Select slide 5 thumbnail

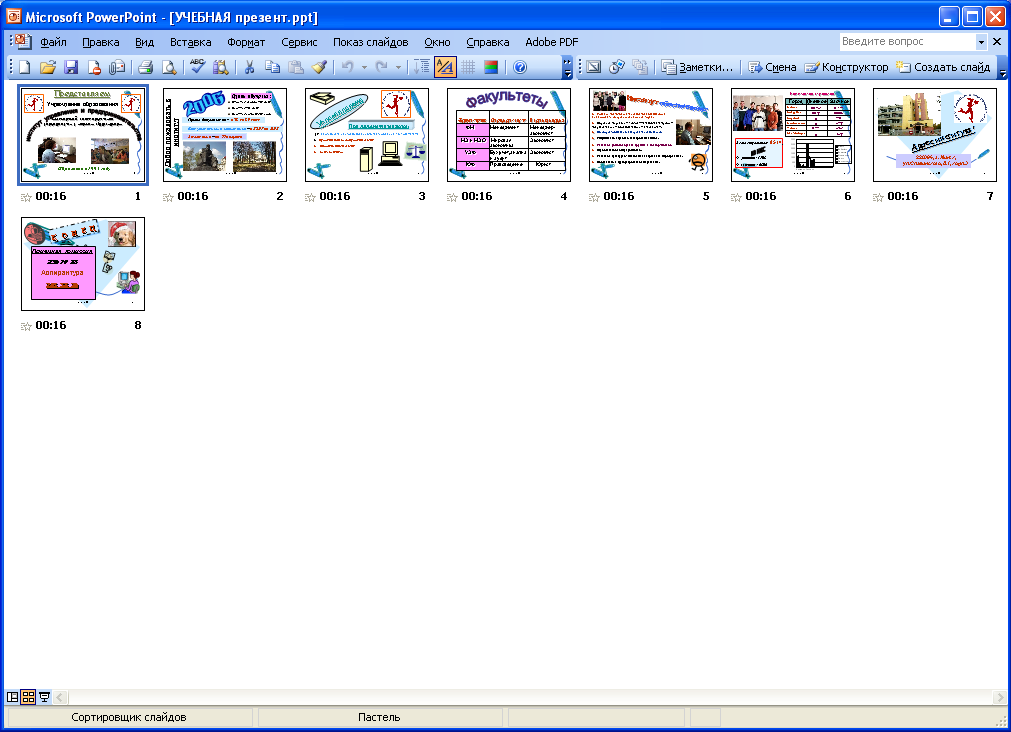click(651, 135)
